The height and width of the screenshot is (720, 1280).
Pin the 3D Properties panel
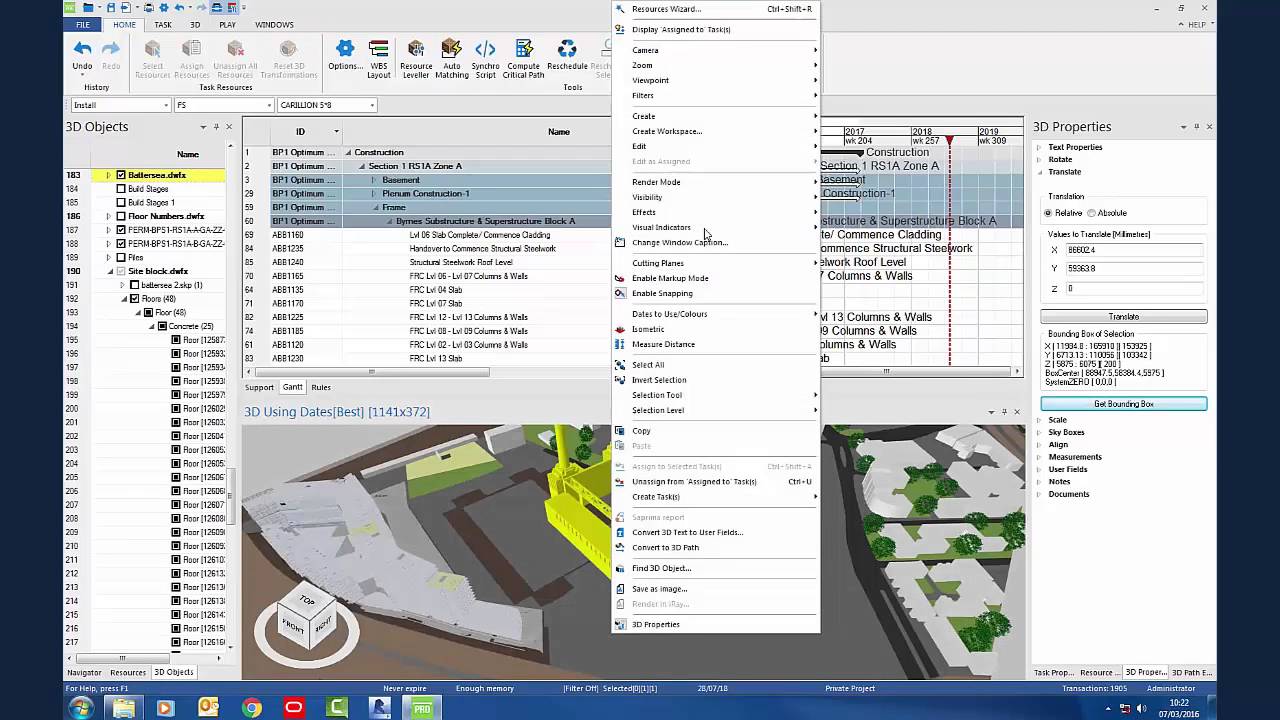1196,127
